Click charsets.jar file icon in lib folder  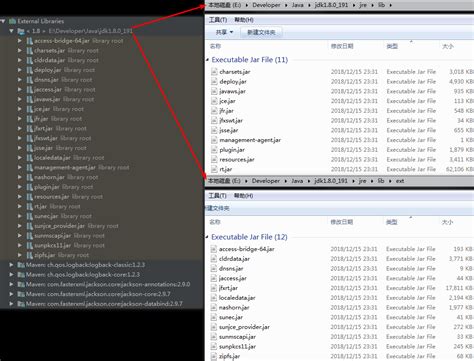[x=214, y=72]
